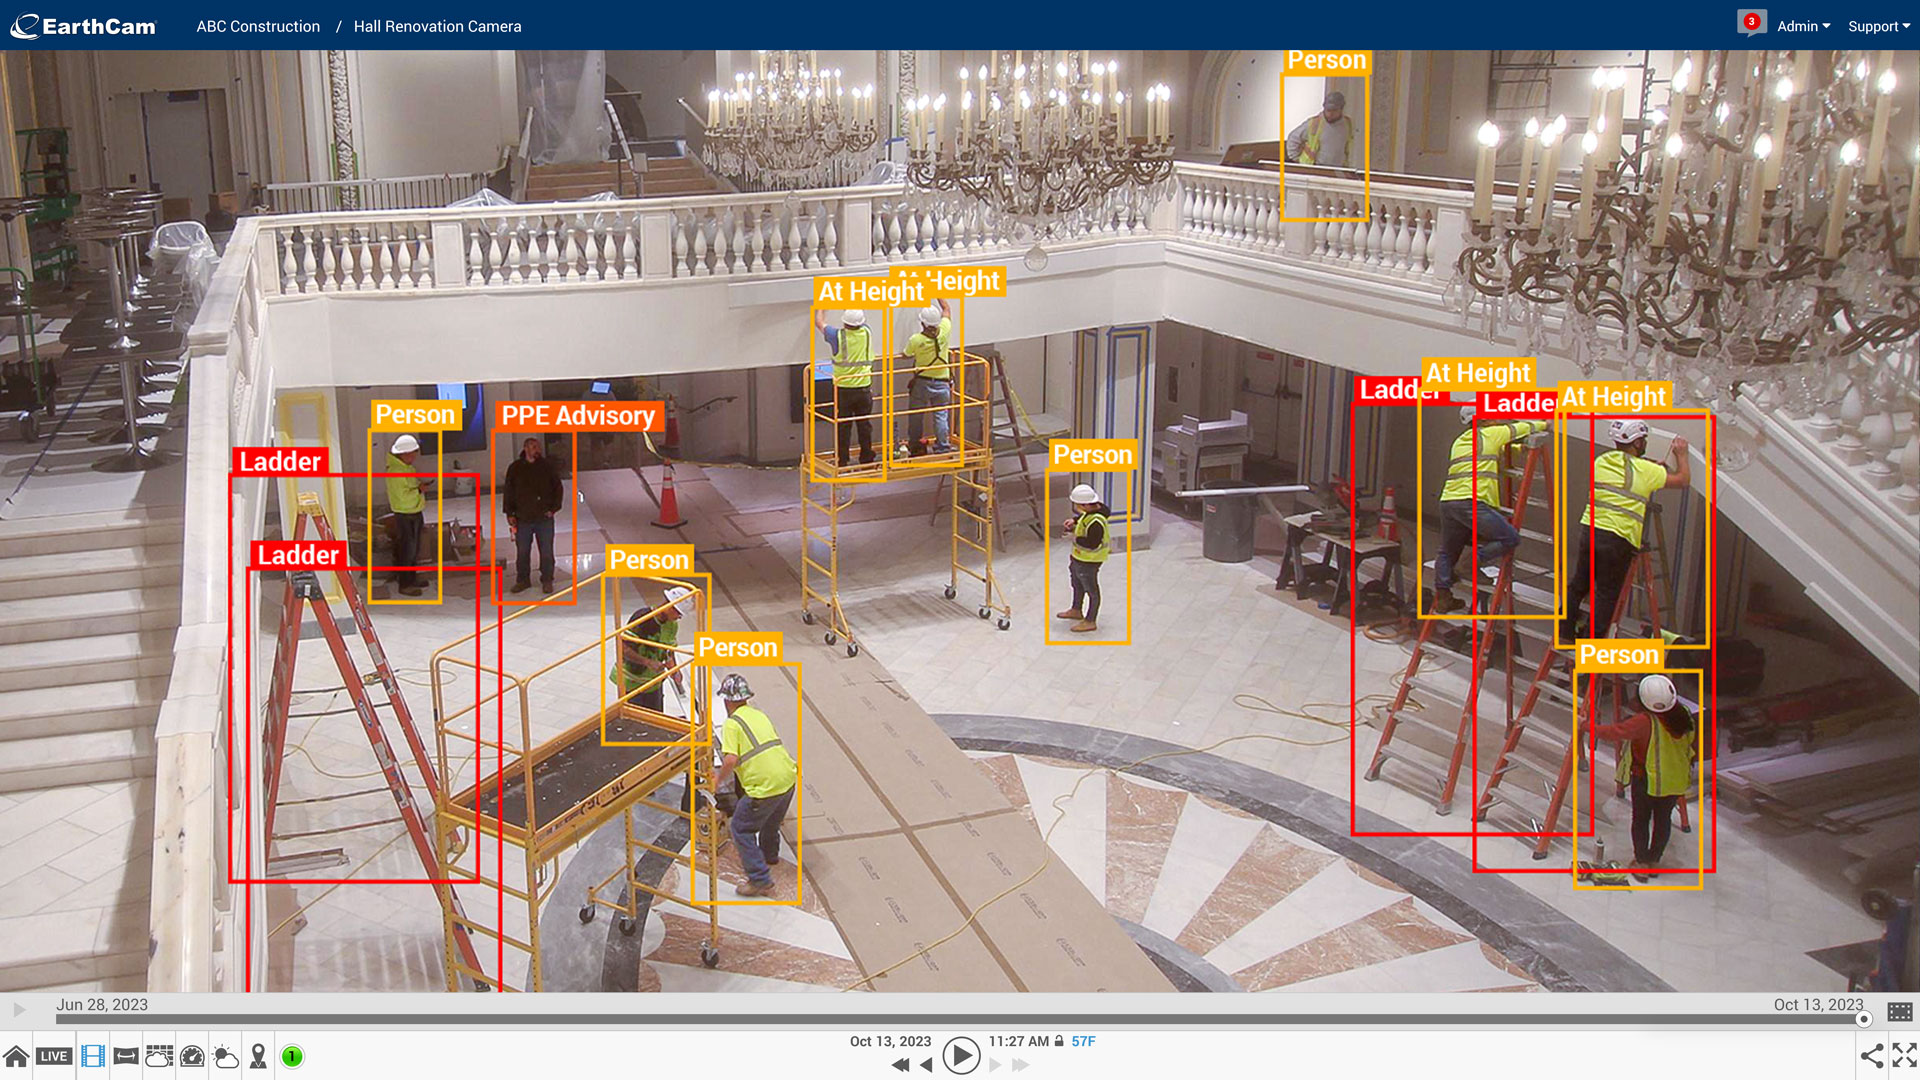Expand the Support dropdown menu
This screenshot has height=1080, width=1920.
coord(1878,26)
